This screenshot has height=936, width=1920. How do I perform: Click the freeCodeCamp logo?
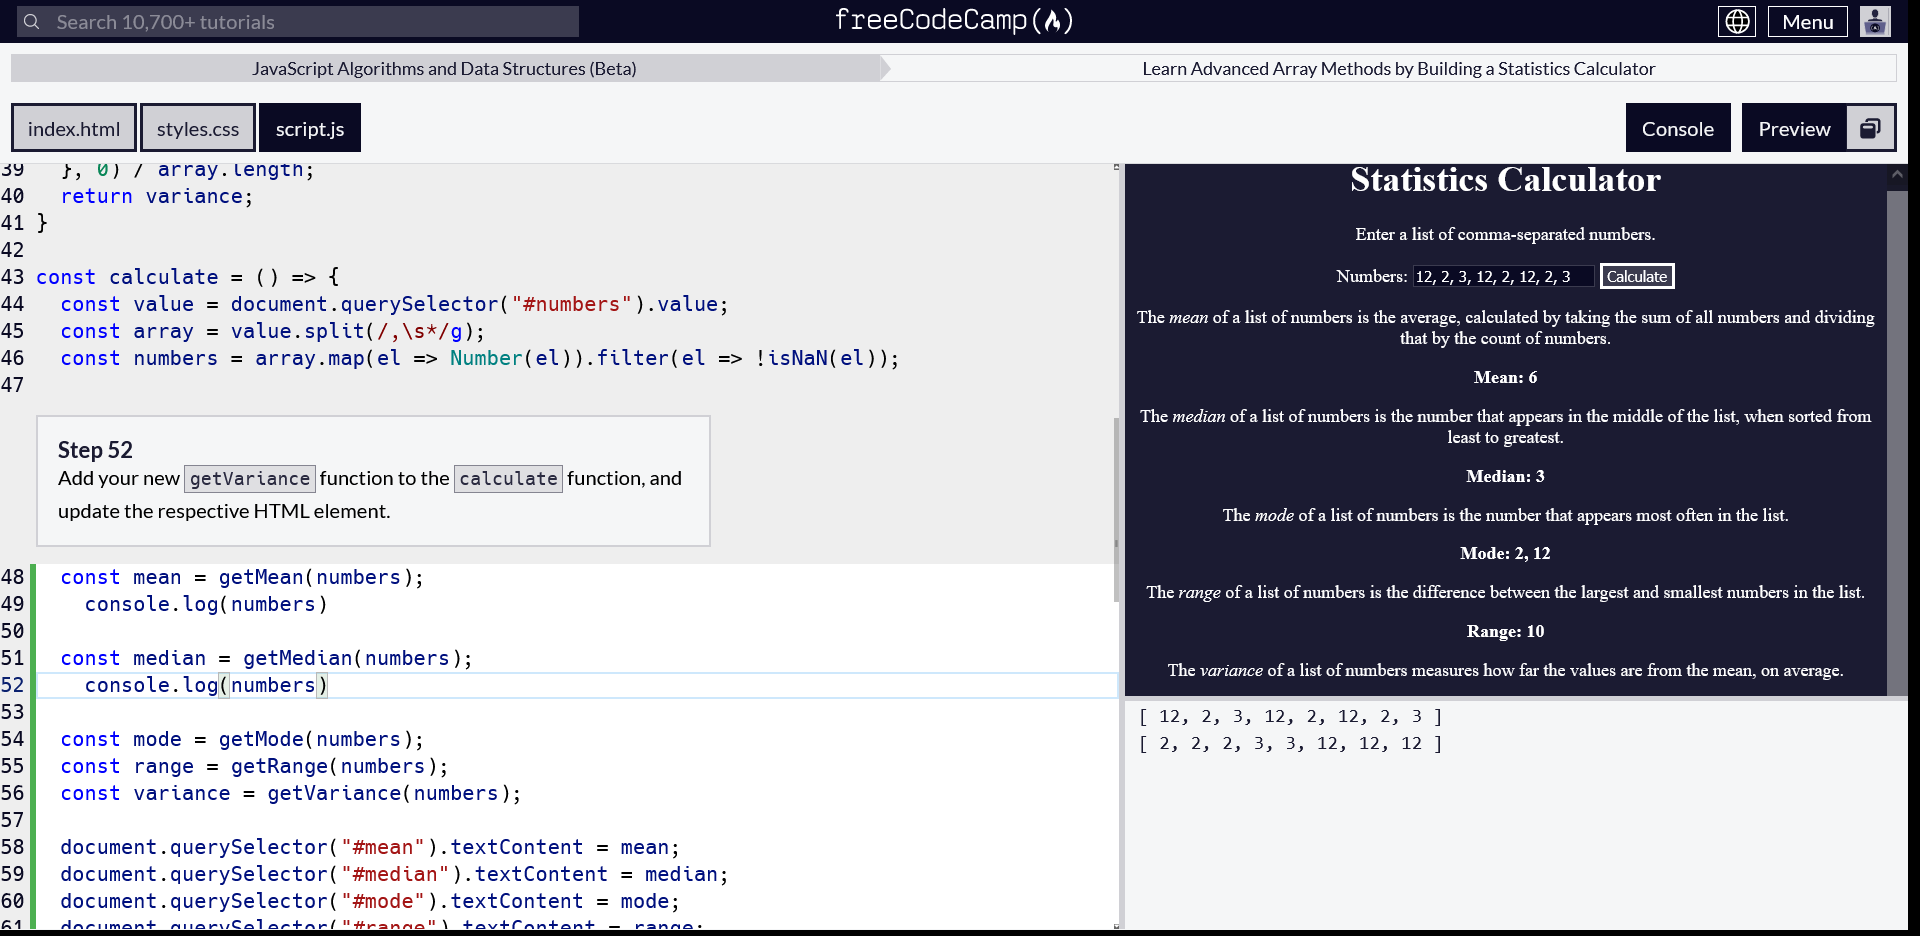click(954, 20)
